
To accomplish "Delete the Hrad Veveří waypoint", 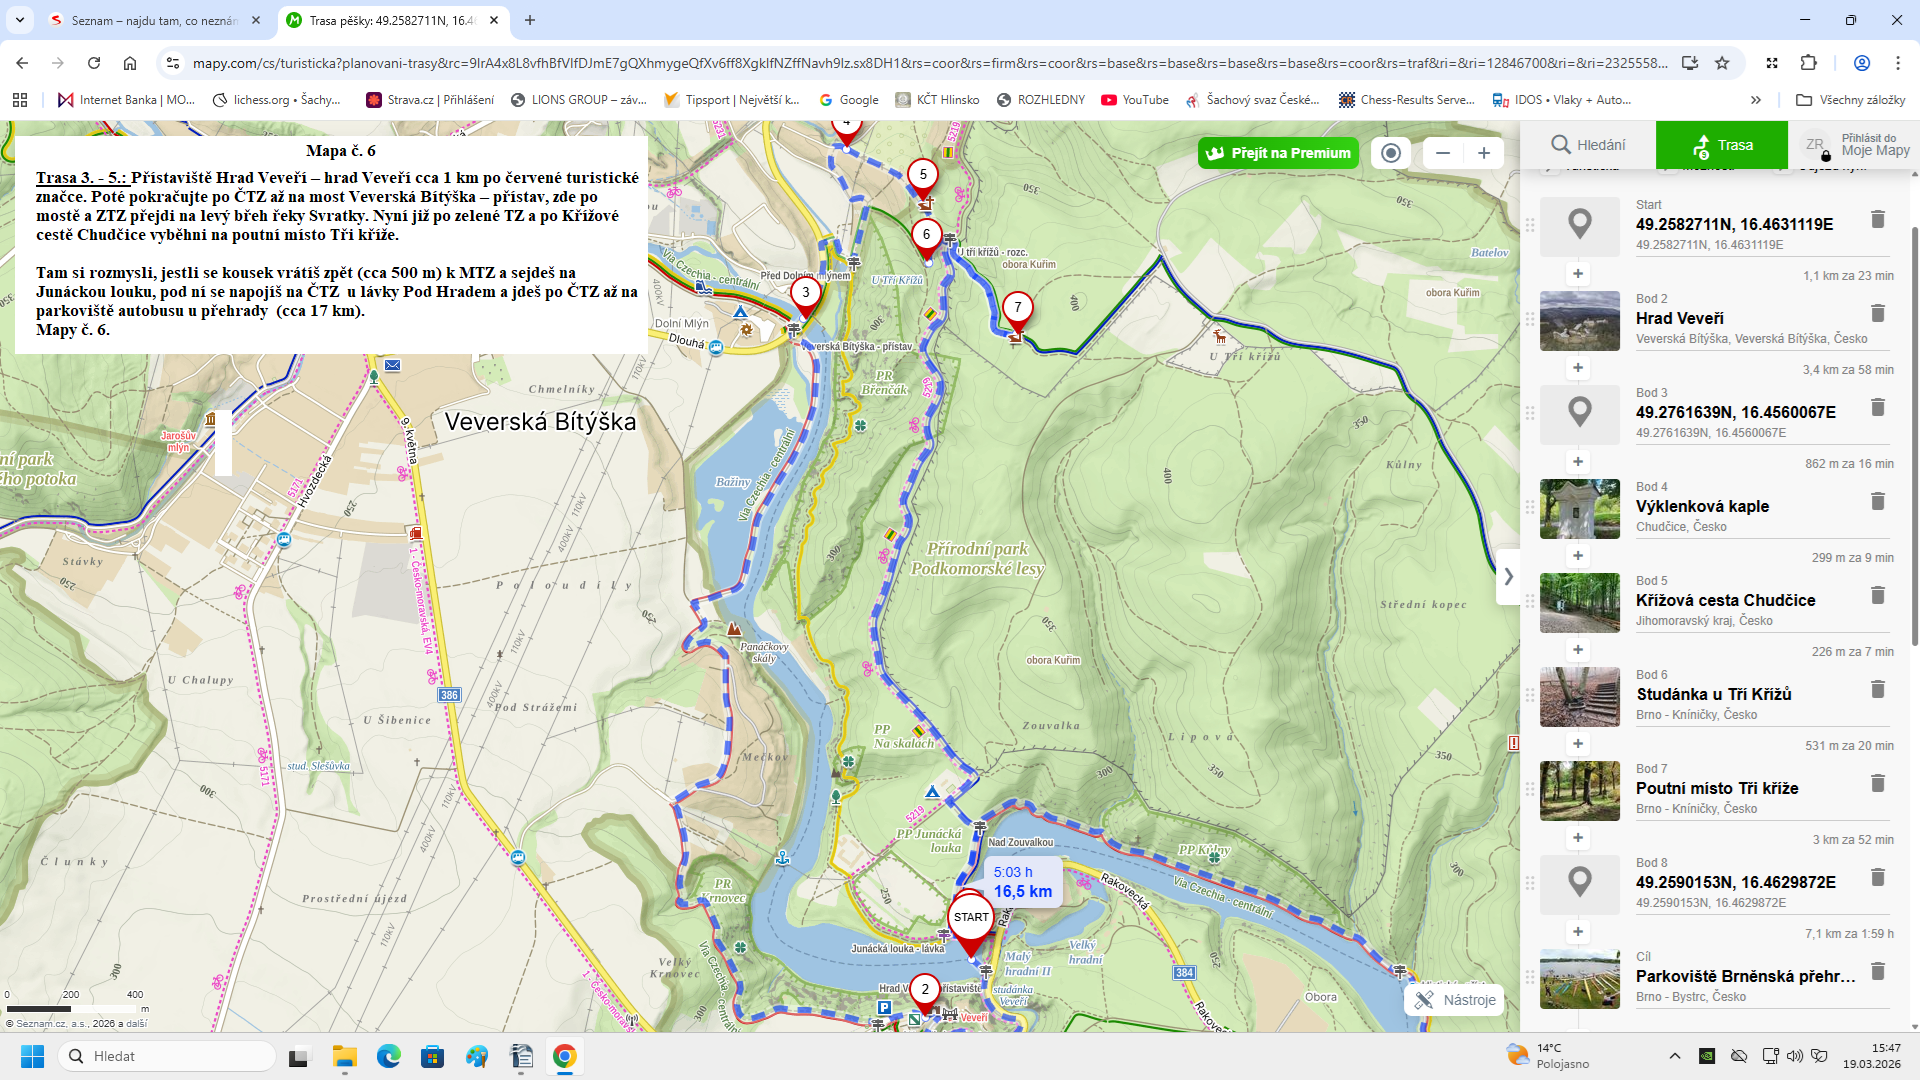I will pyautogui.click(x=1877, y=314).
